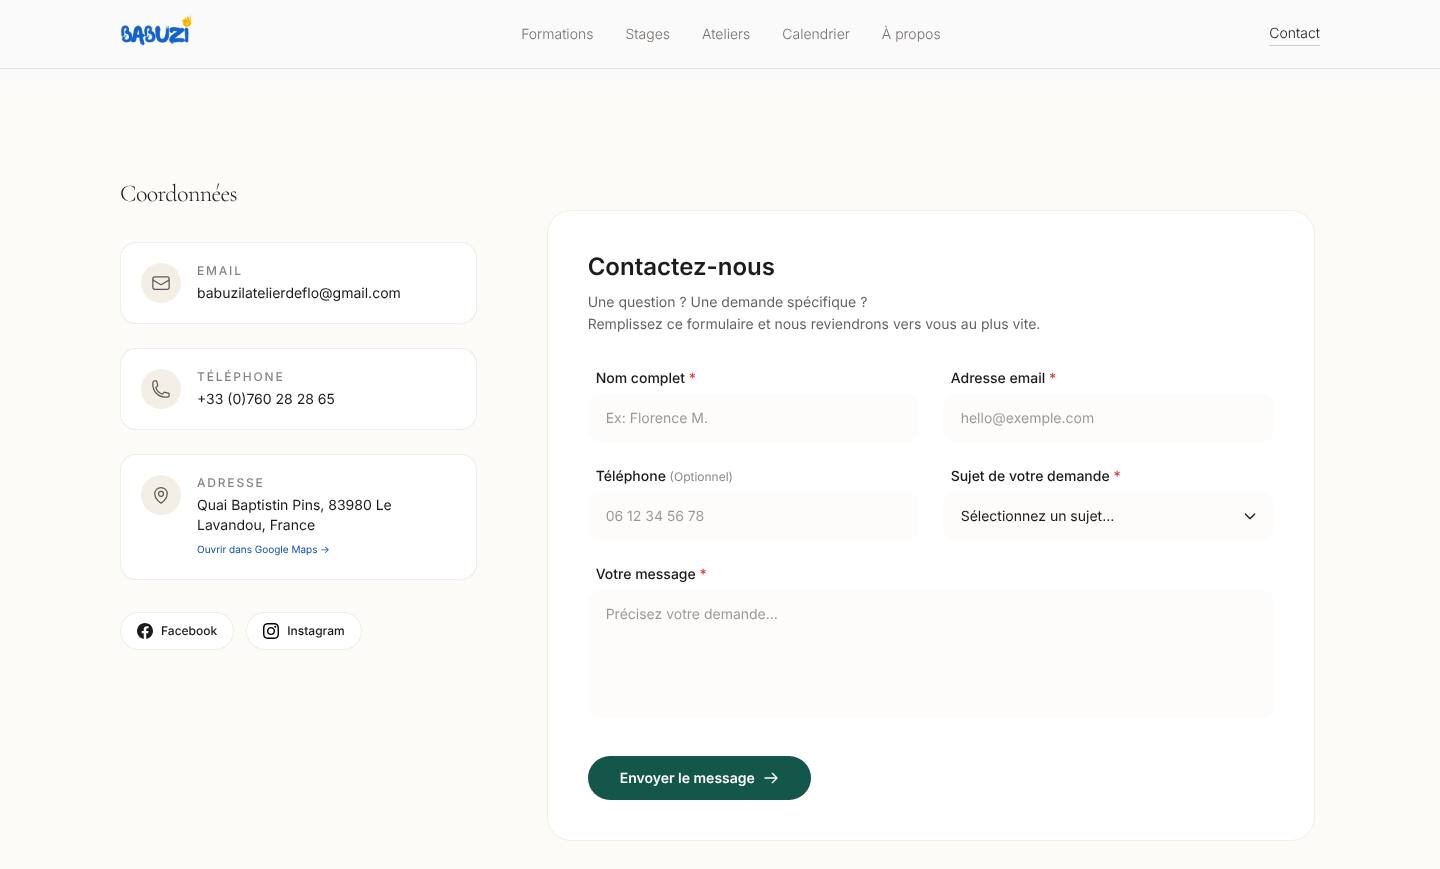This screenshot has width=1440, height=869.
Task: Navigate to Ateliers
Action: click(726, 34)
